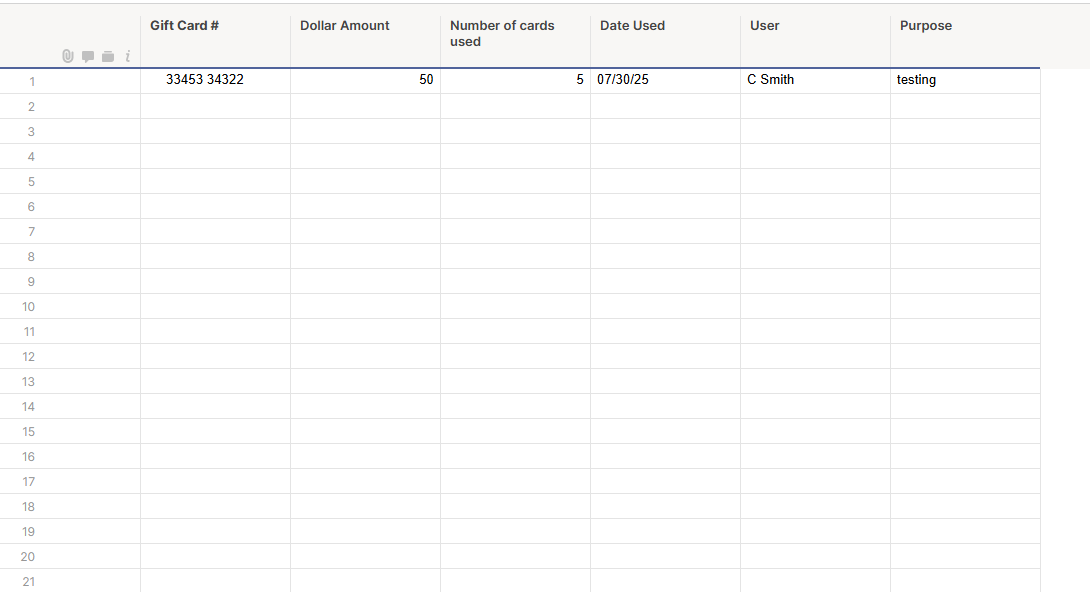This screenshot has height=592, width=1090.
Task: Select row number 11
Action: [x=29, y=331]
